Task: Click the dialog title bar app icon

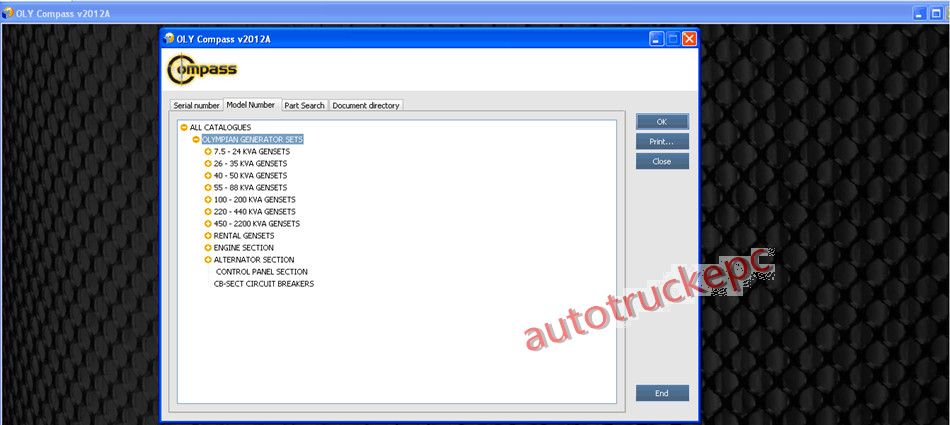Action: pos(169,39)
